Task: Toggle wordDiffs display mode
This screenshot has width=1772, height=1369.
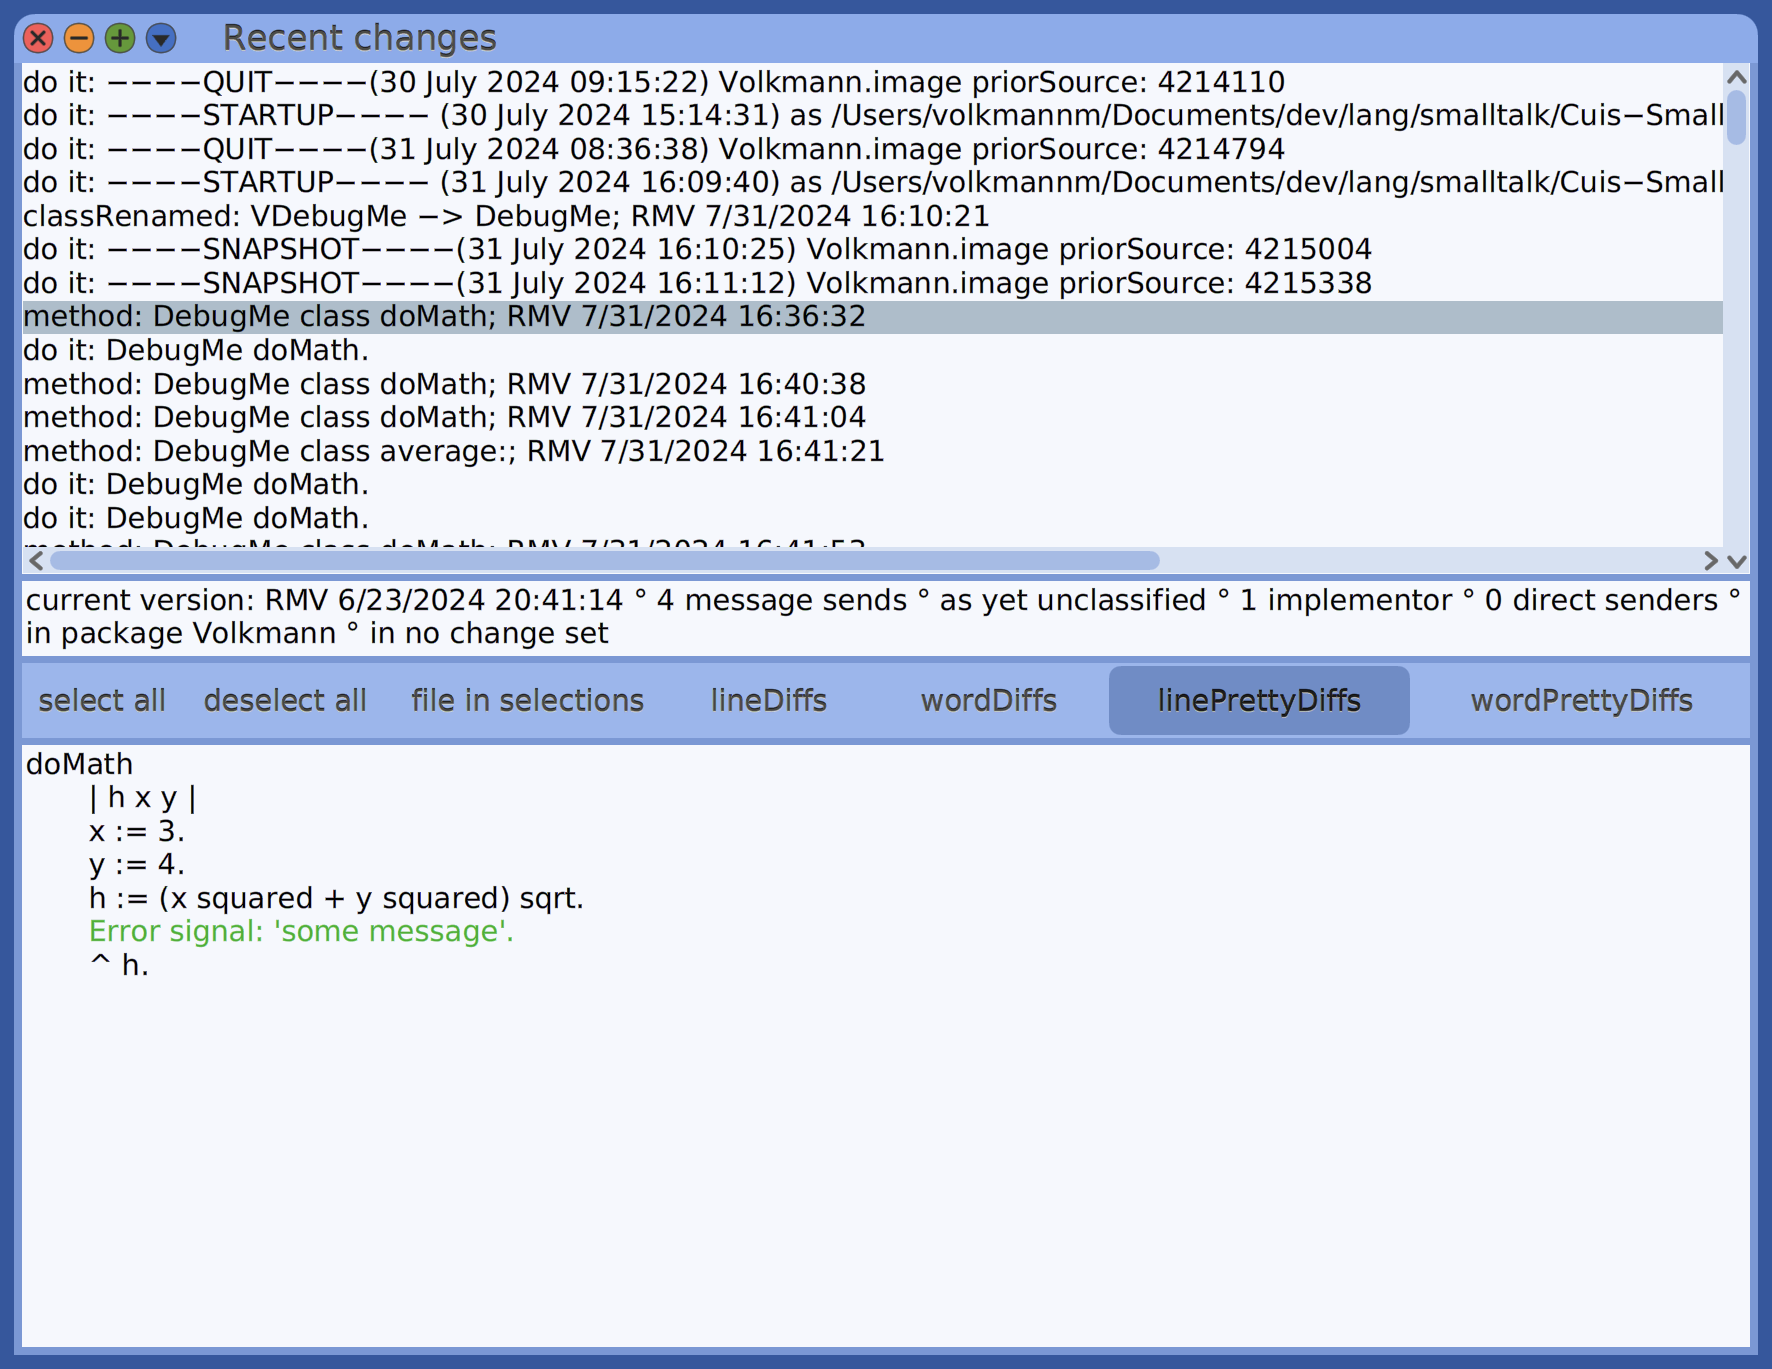Action: (988, 700)
